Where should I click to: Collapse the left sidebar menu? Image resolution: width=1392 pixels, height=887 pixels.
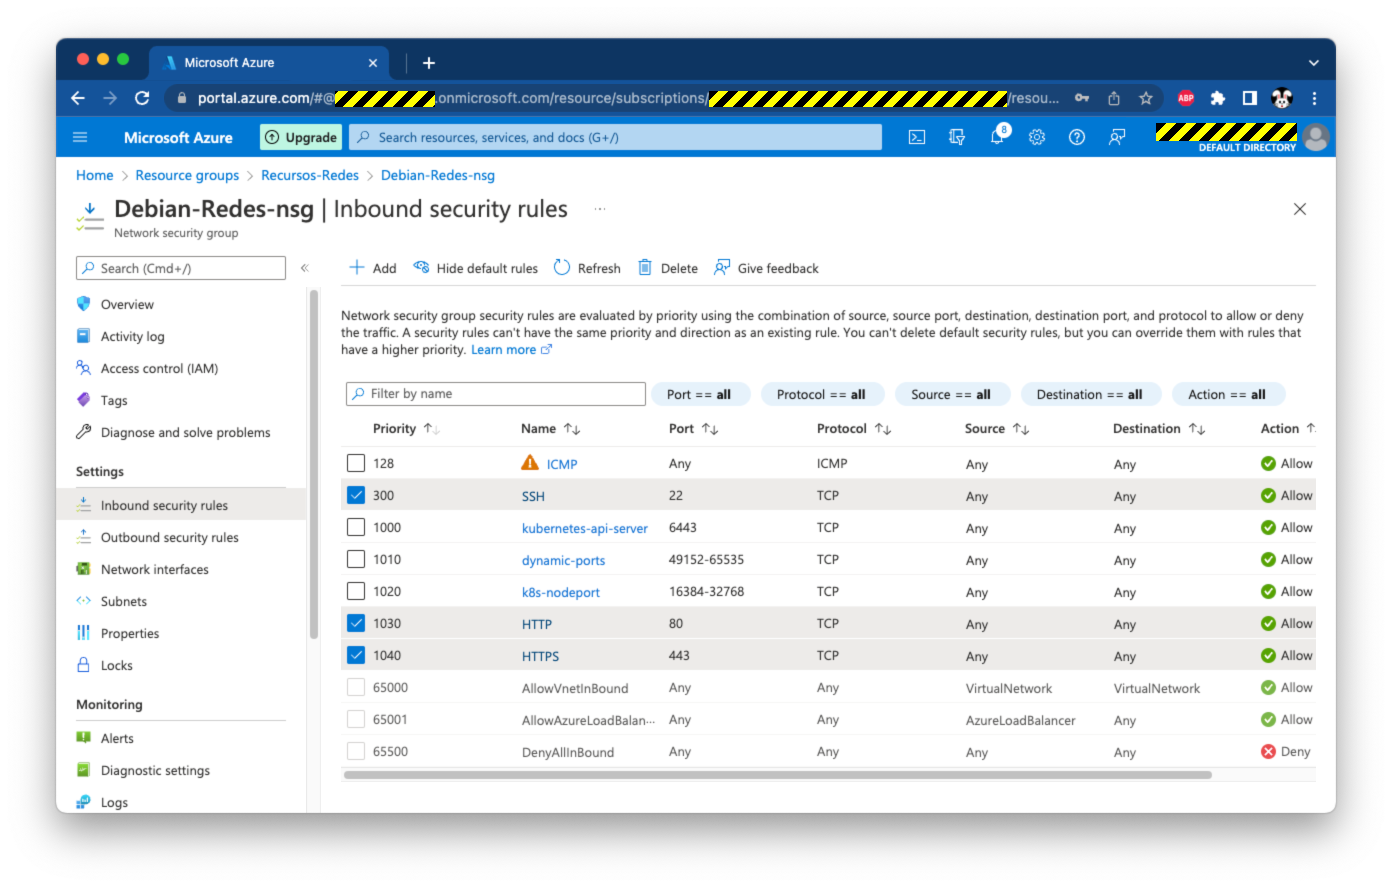point(305,268)
